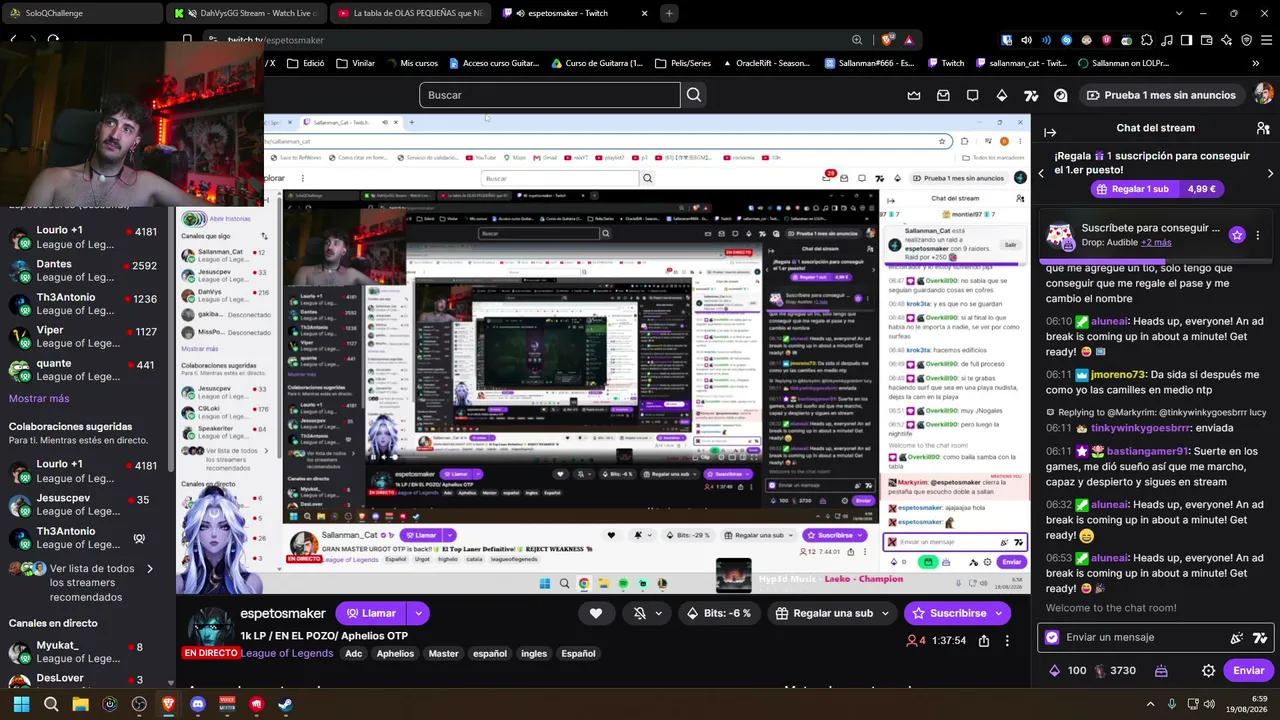Screen dimensions: 1280x720
Task: Click the Windows Start button
Action: click(x=21, y=704)
